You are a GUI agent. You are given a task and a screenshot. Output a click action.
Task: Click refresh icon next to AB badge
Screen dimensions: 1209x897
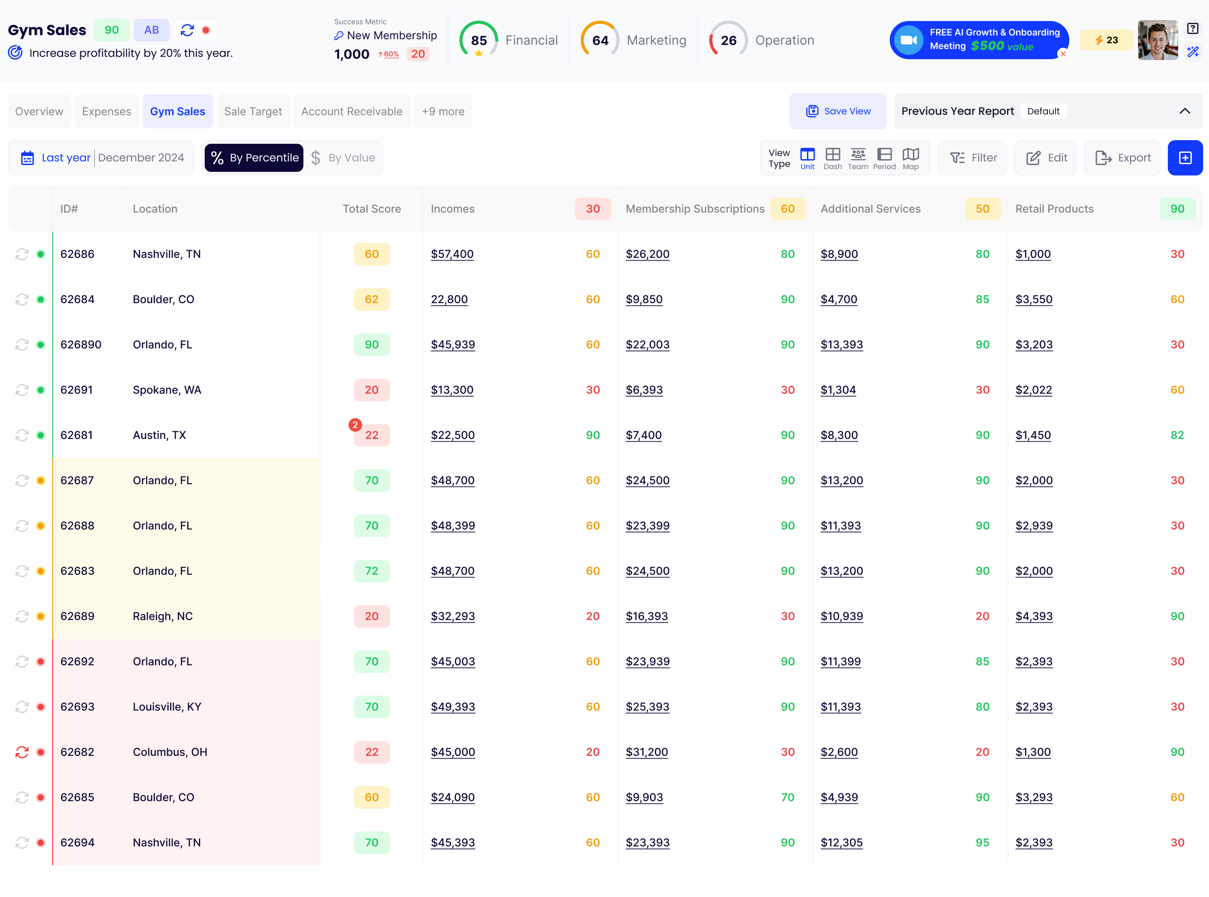(187, 30)
